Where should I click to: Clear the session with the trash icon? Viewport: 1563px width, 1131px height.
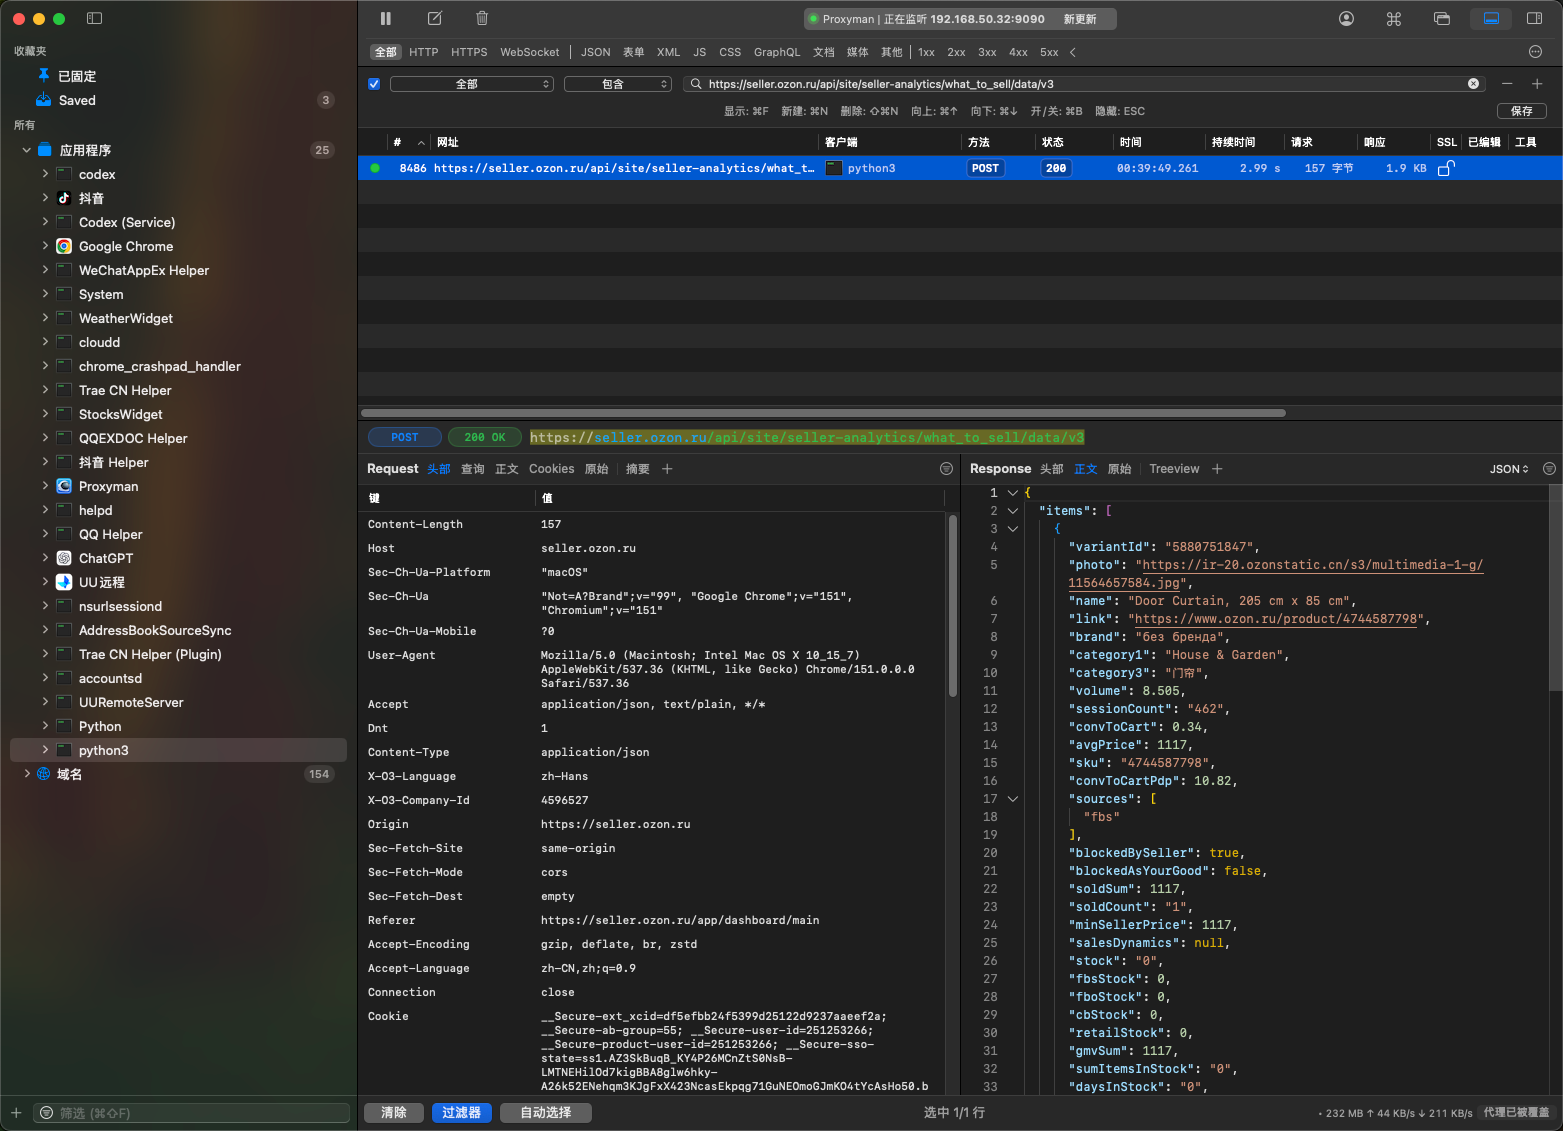tap(482, 18)
